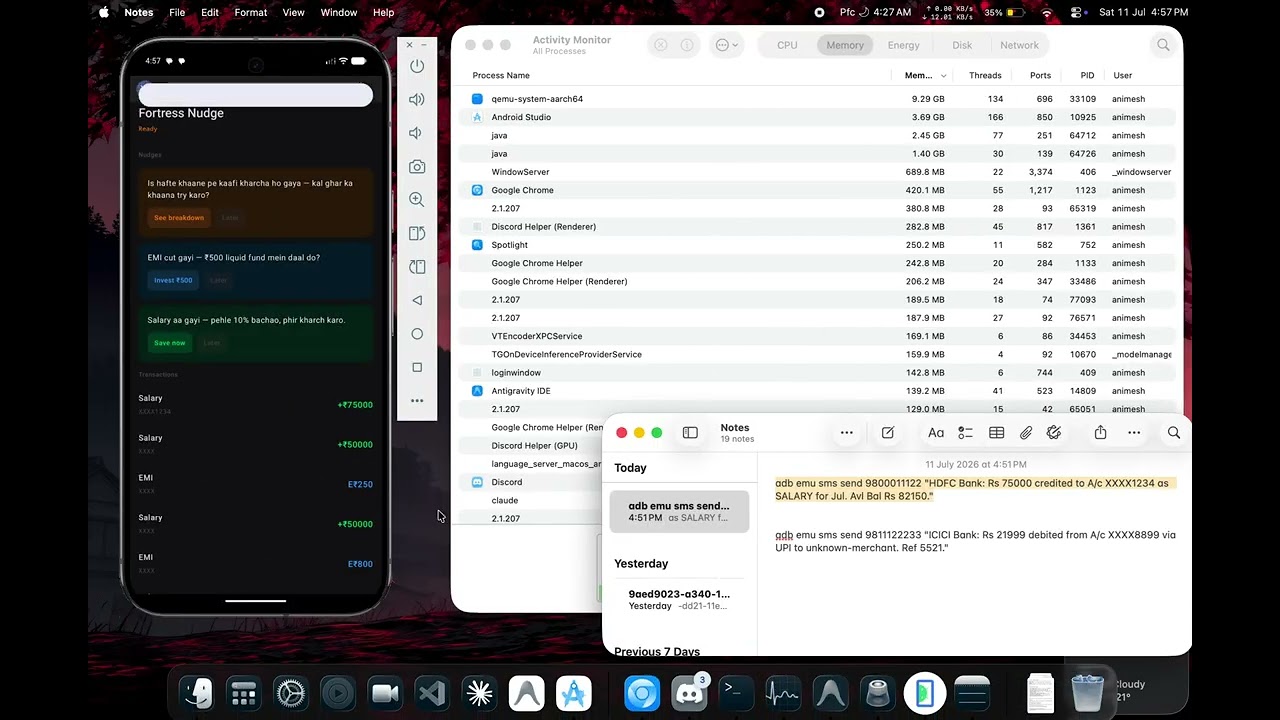The height and width of the screenshot is (720, 1280).
Task: Click the Notes share icon
Action: 1100,433
